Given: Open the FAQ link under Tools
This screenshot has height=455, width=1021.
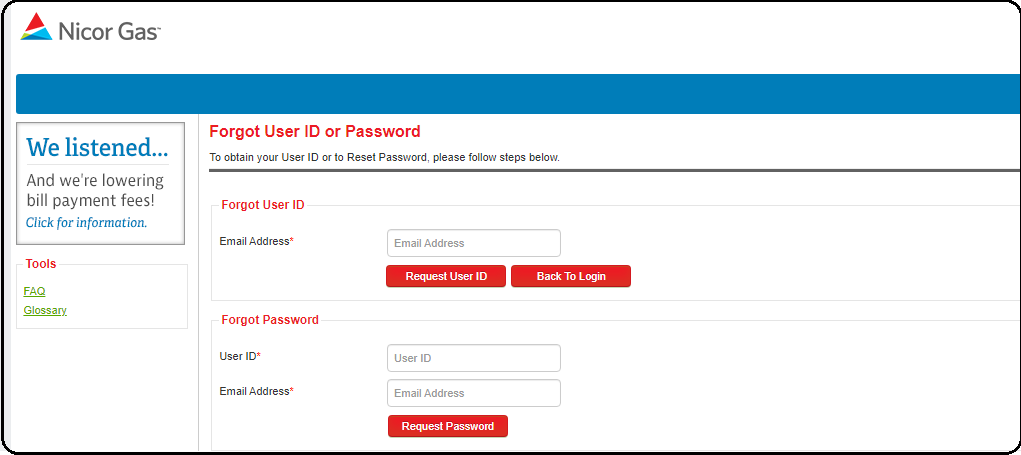Looking at the screenshot, I should pos(35,291).
